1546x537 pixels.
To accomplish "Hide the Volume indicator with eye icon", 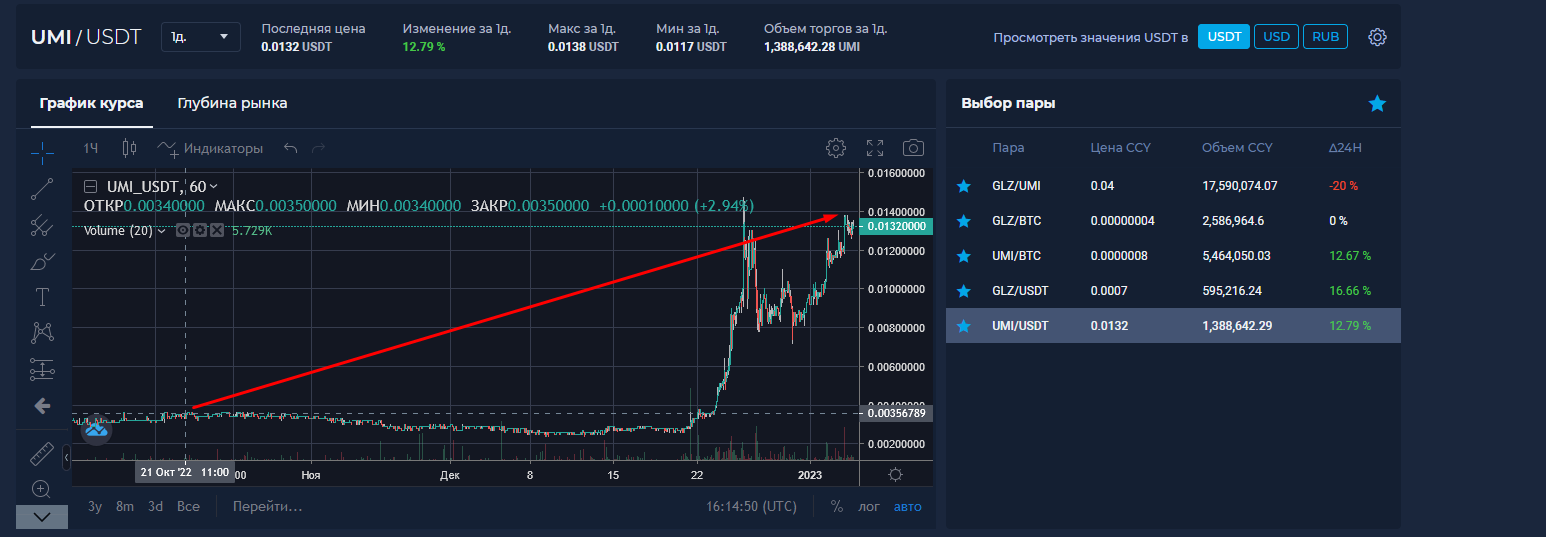I will (183, 230).
